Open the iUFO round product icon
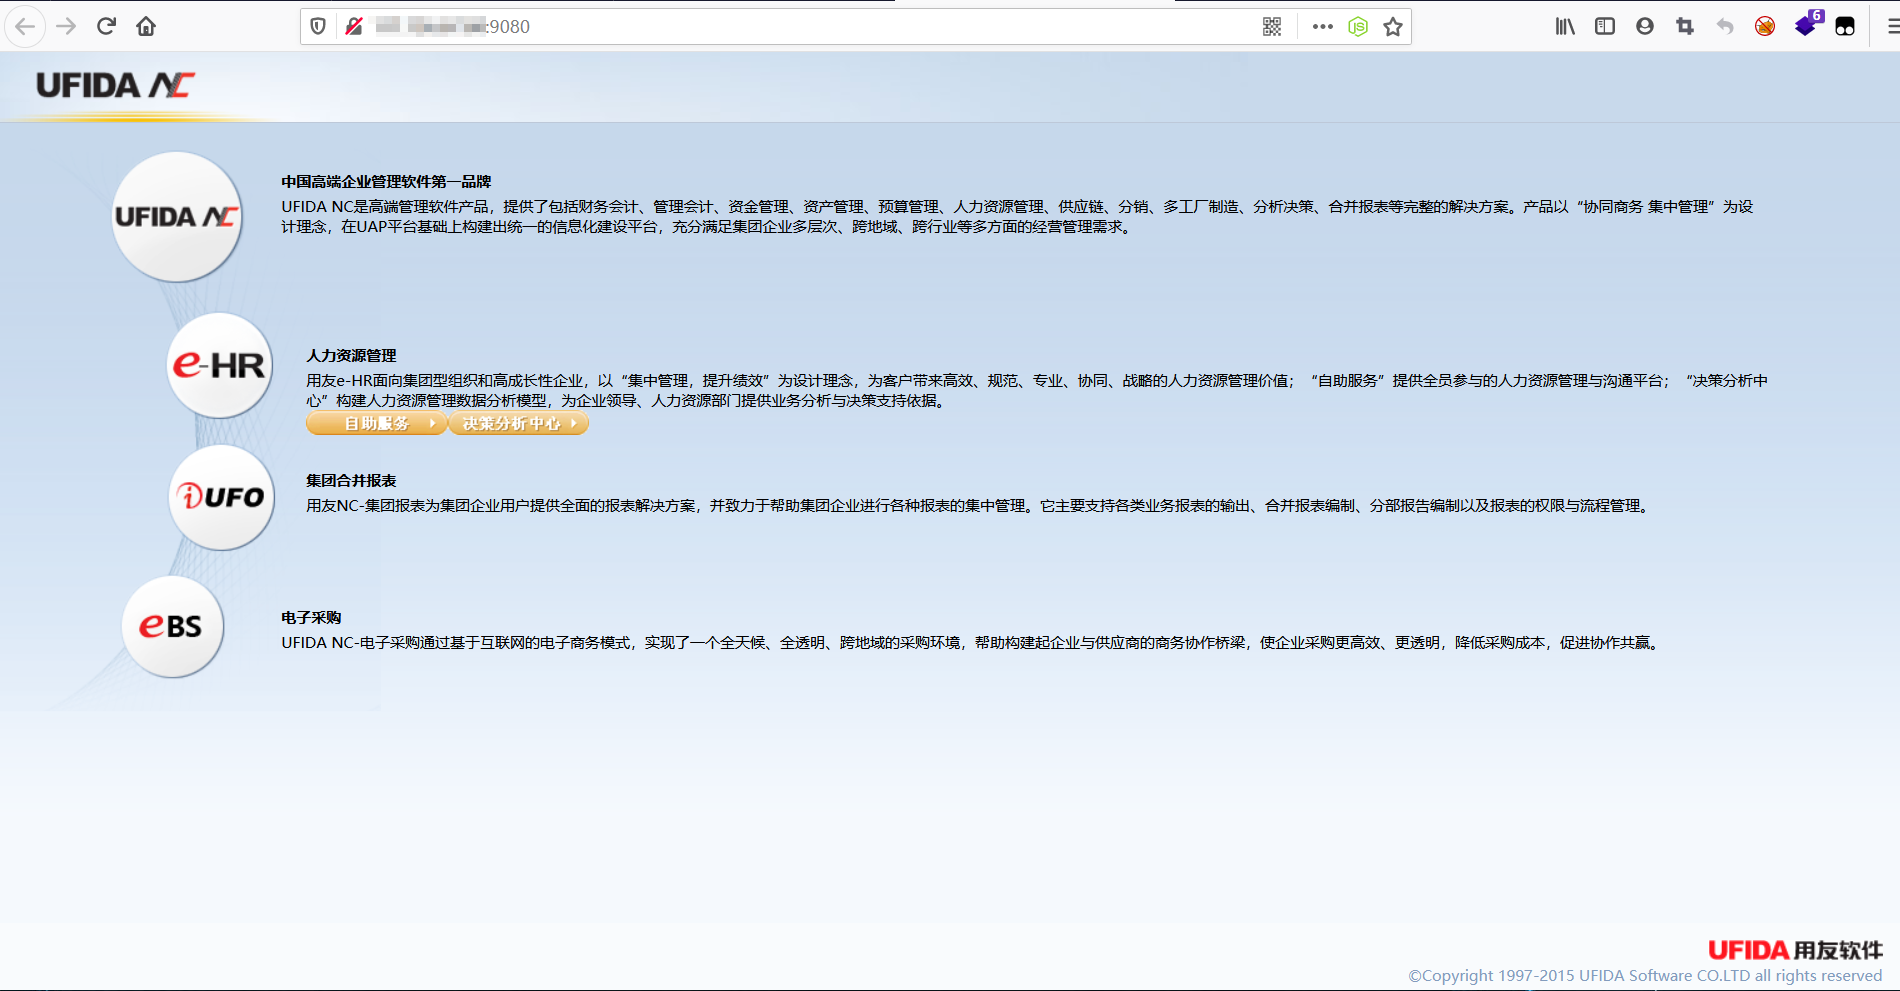 (221, 497)
